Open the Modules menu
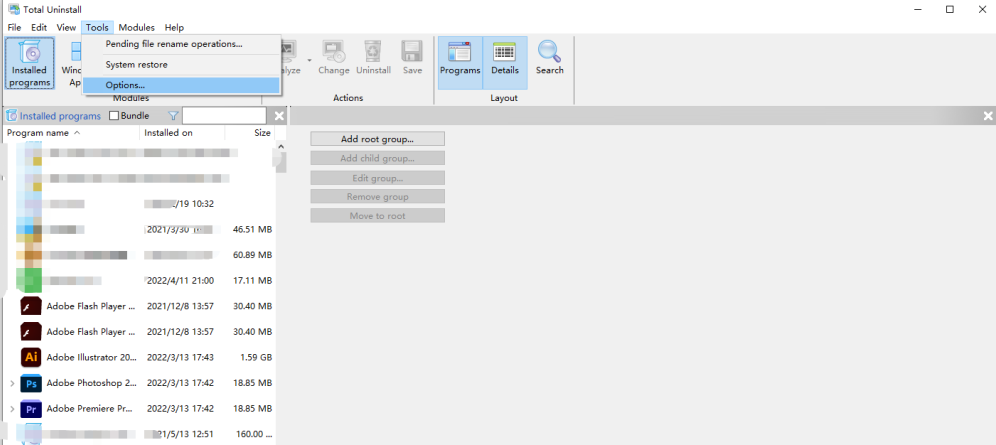996x445 pixels. (x=137, y=27)
